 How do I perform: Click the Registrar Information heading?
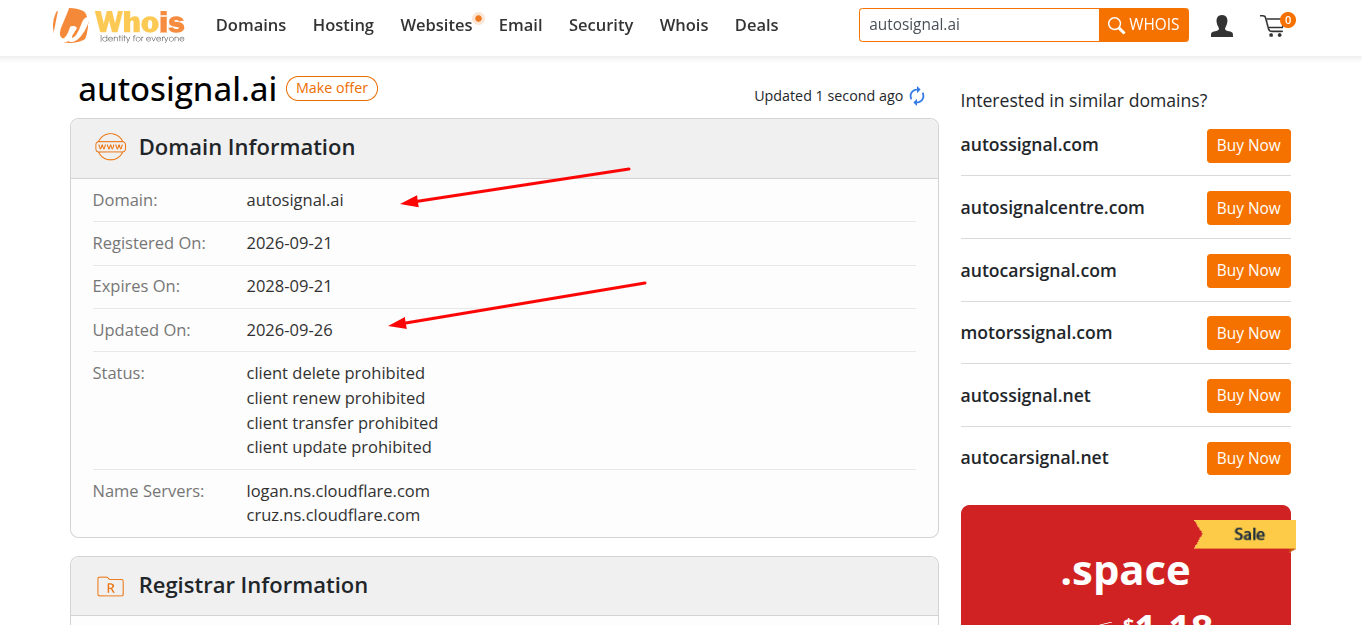[253, 586]
